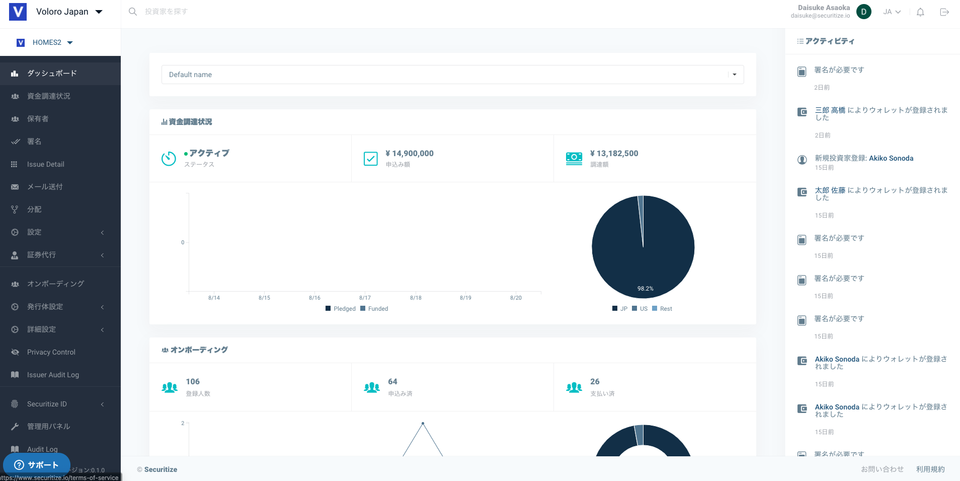Toggle the Pledged legend series
The image size is (960, 481).
click(x=340, y=309)
